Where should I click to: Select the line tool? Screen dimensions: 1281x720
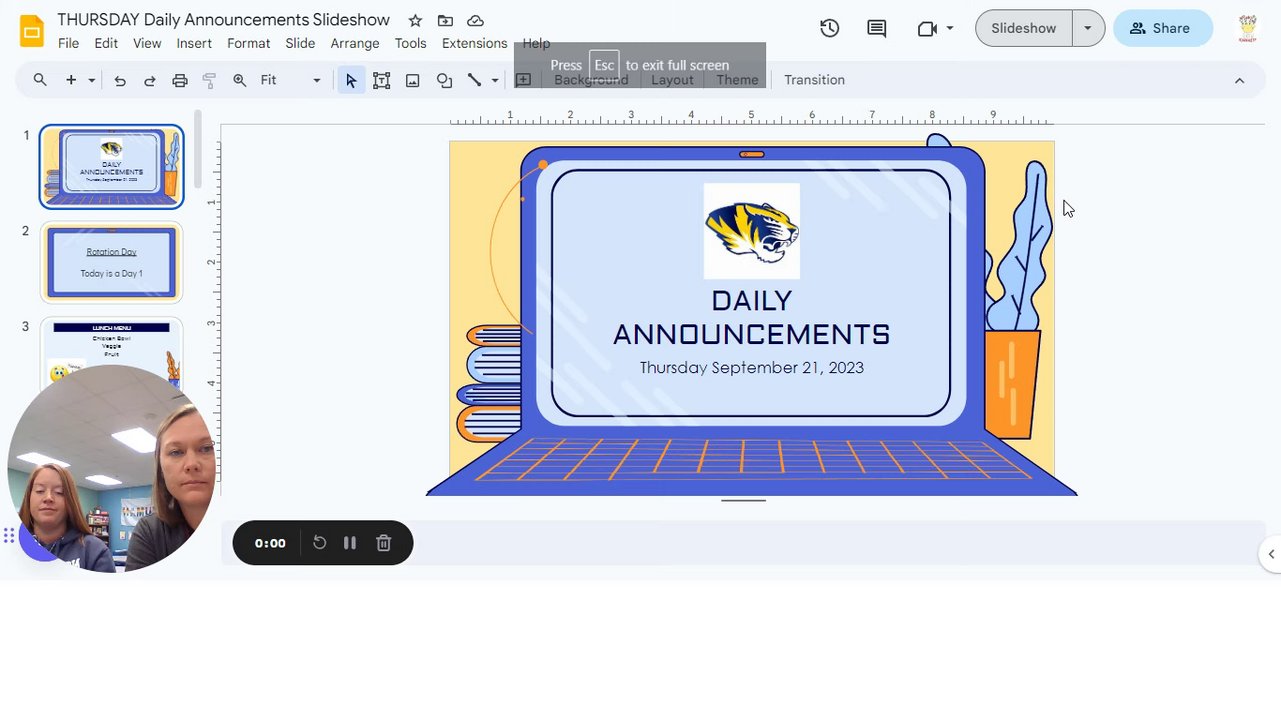pyautogui.click(x=474, y=80)
